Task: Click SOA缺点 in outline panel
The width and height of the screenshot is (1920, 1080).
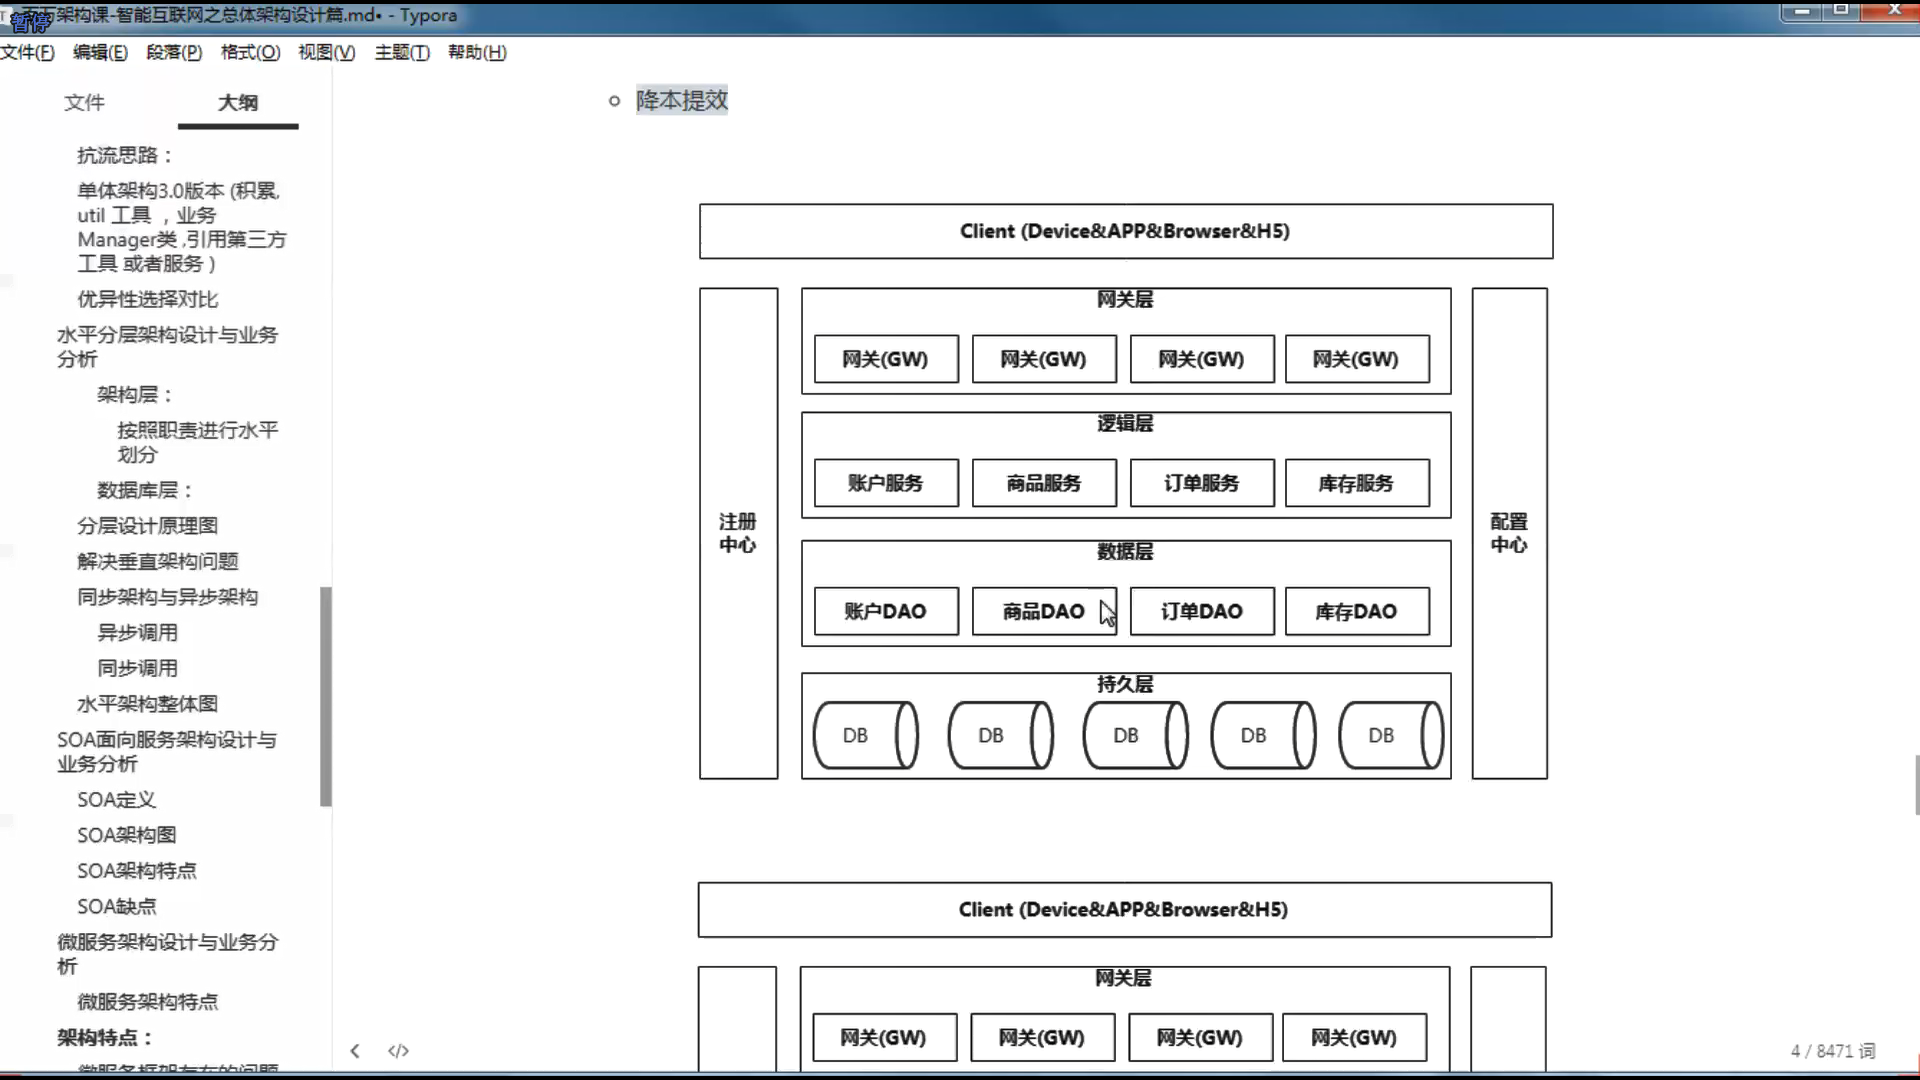Action: coord(117,906)
